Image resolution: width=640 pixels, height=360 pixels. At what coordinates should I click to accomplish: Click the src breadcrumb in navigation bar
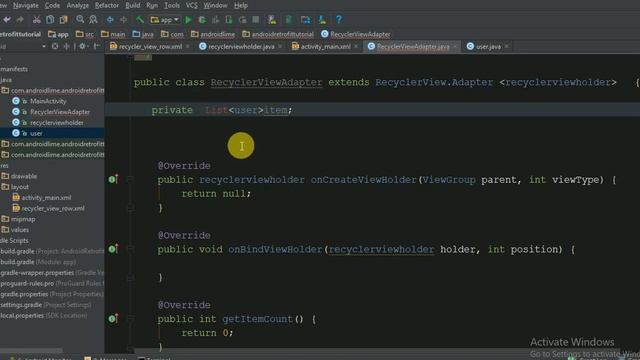(x=85, y=34)
